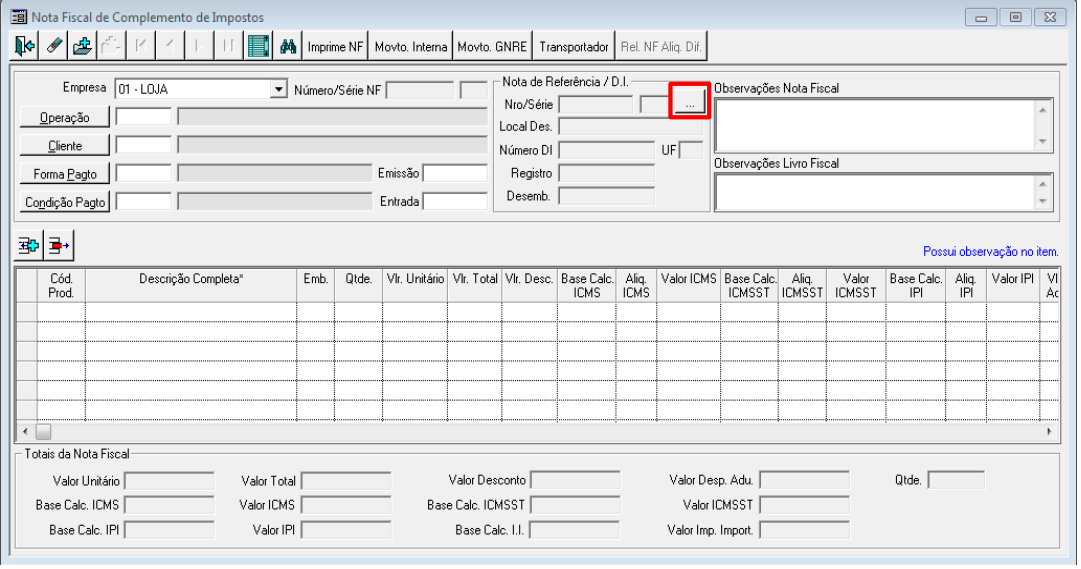Image resolution: width=1081 pixels, height=569 pixels.
Task: Click the window icon in title bar
Action: pos(19,17)
